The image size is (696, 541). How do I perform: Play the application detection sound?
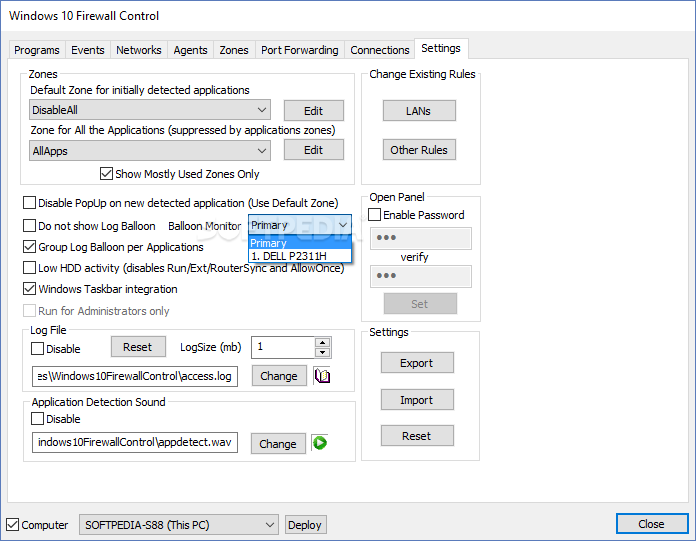(320, 443)
